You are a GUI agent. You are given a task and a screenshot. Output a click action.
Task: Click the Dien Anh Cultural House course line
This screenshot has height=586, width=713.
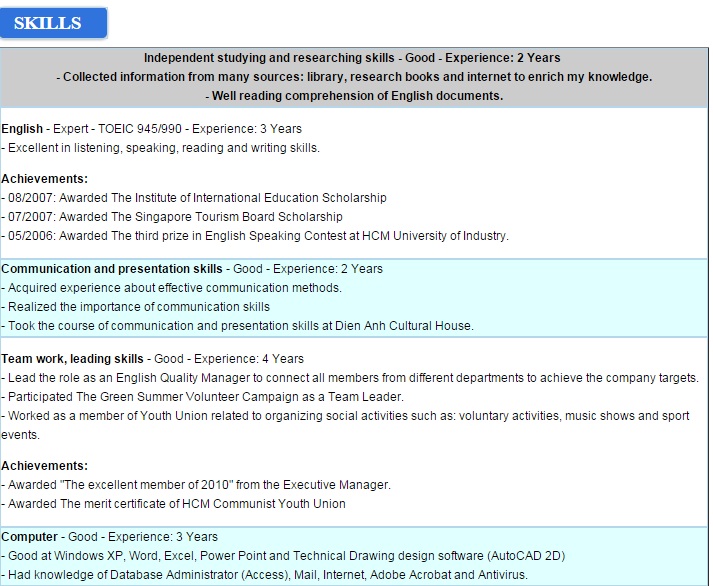click(x=237, y=326)
